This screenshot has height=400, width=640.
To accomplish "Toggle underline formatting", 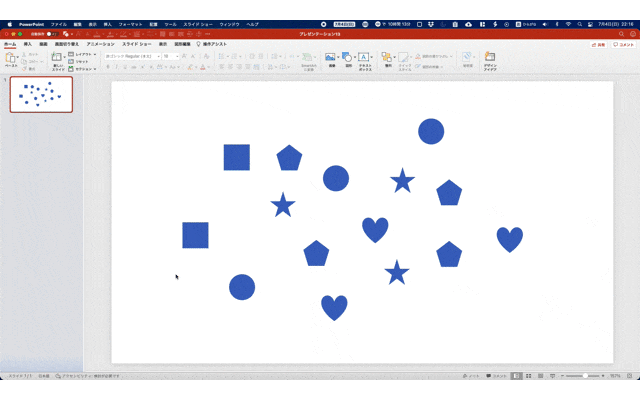I will [125, 67].
